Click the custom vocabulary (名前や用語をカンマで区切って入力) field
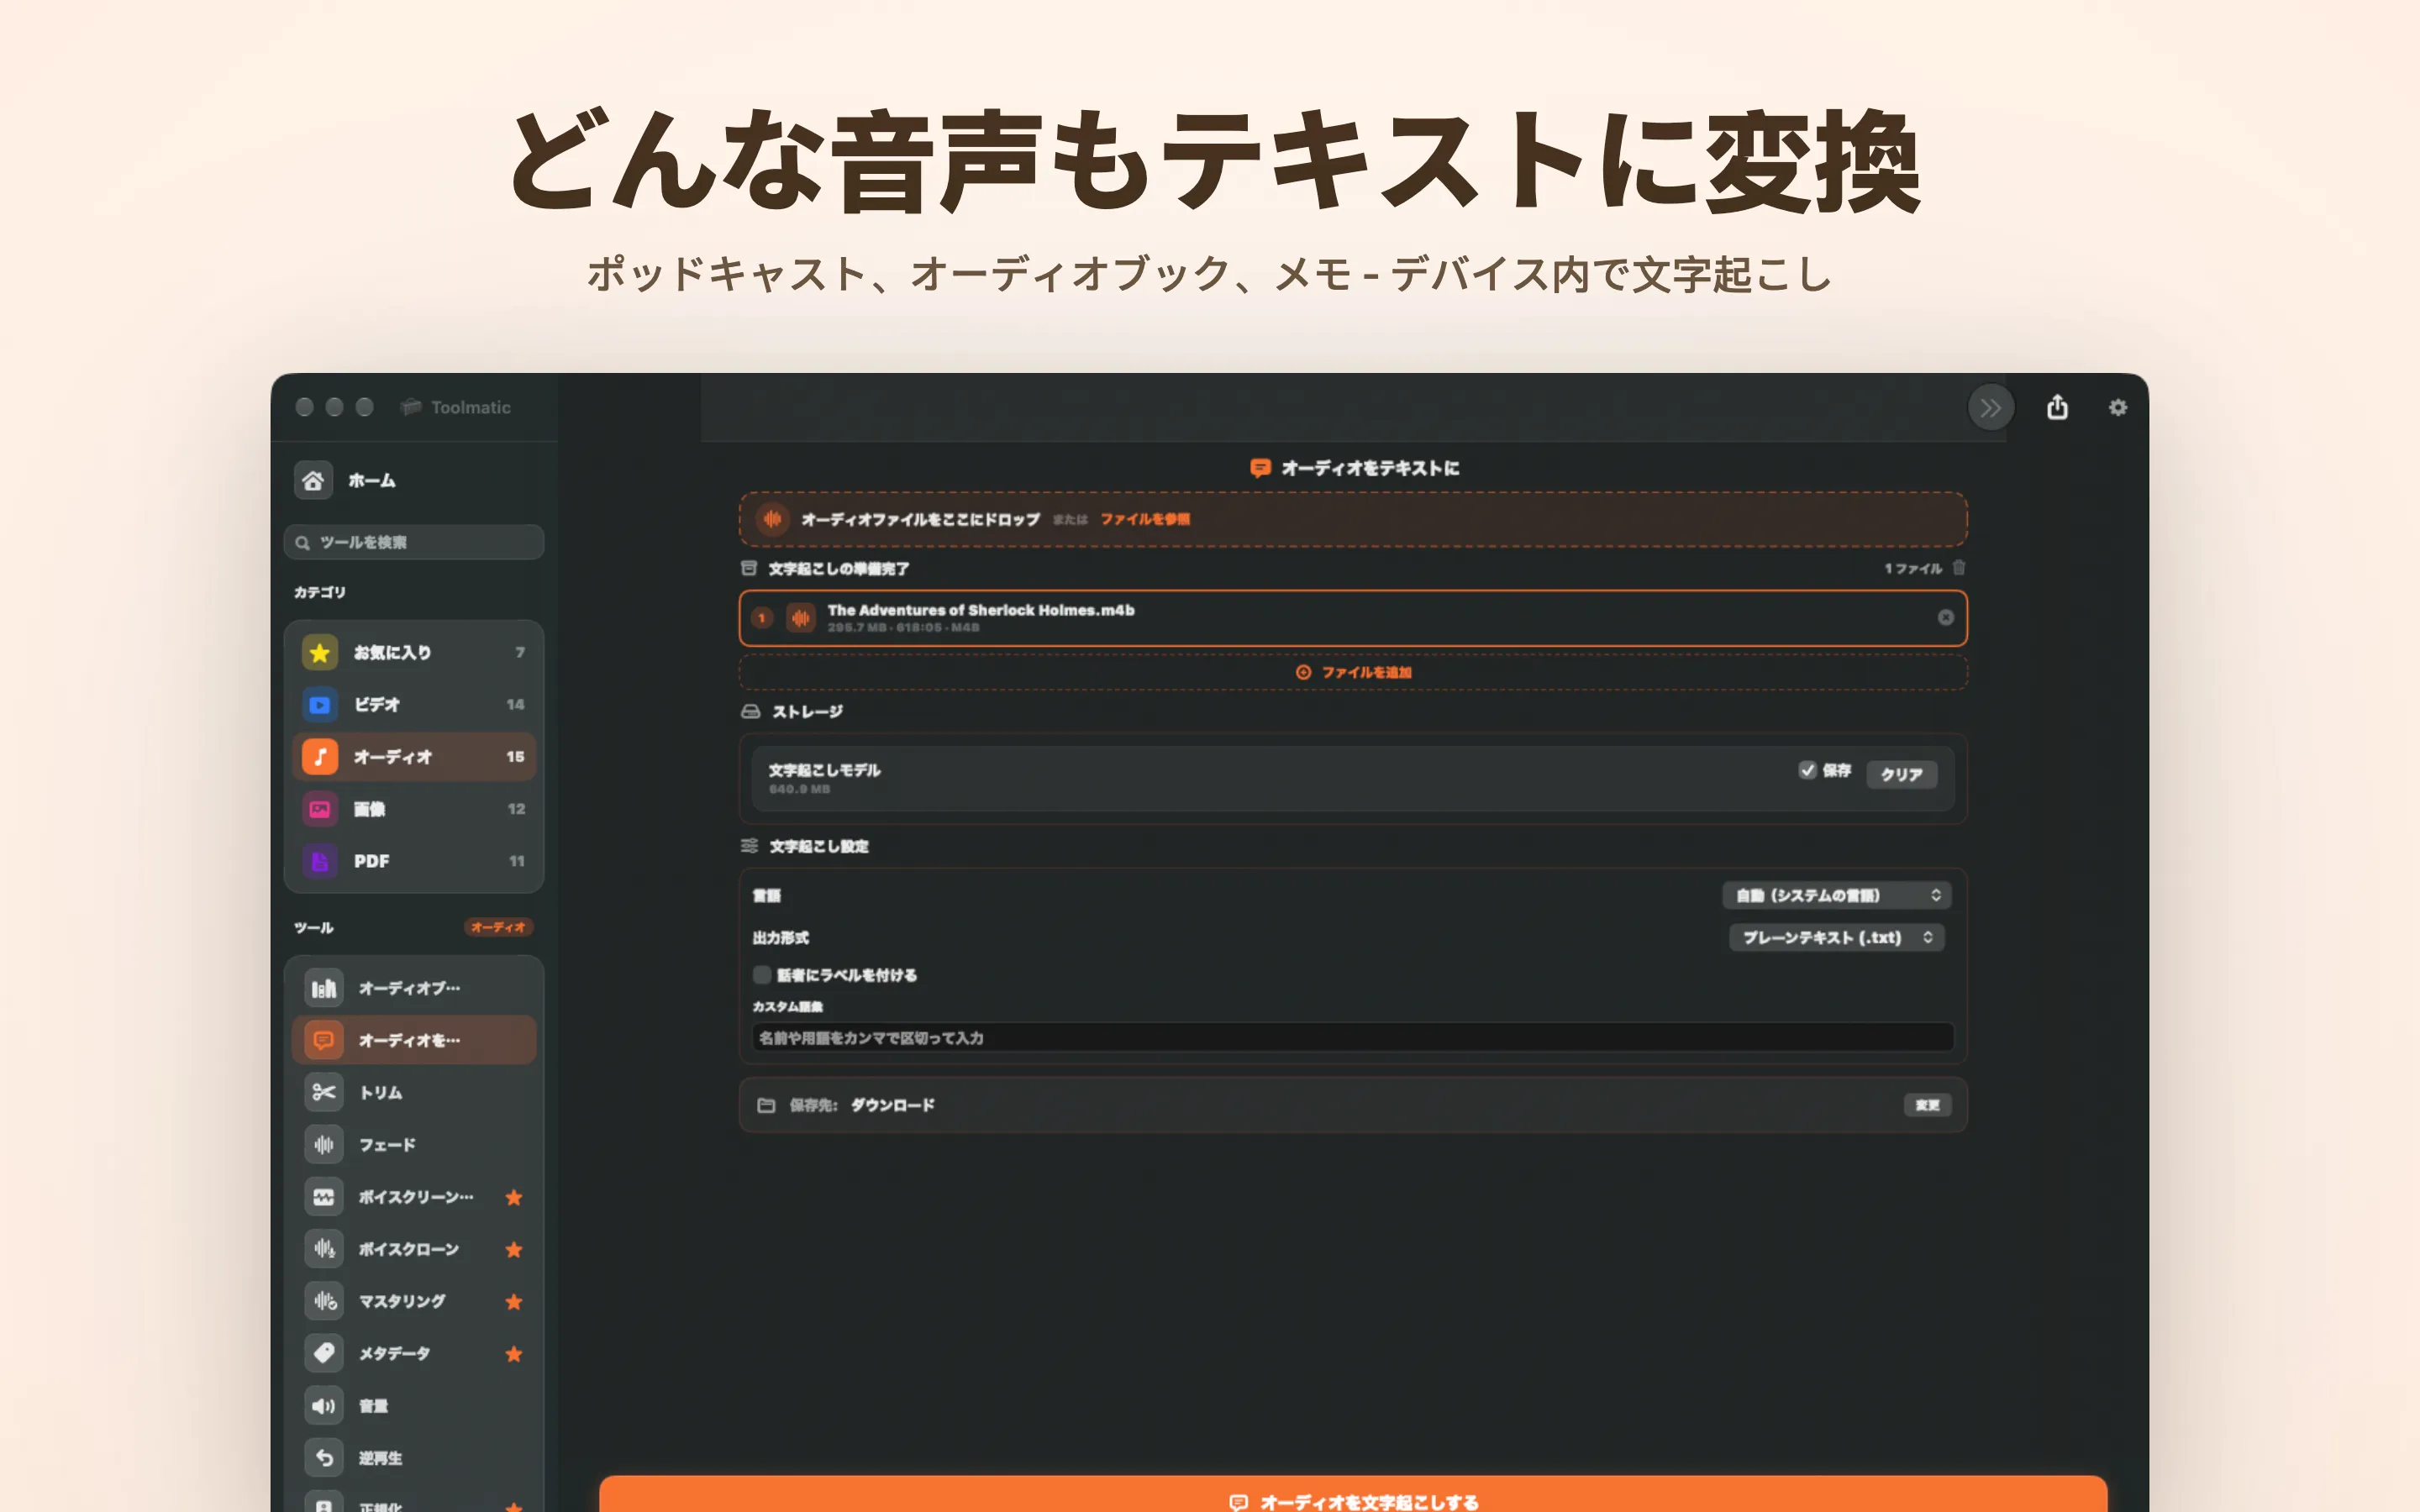Viewport: 2420px width, 1512px height. pyautogui.click(x=1353, y=1037)
